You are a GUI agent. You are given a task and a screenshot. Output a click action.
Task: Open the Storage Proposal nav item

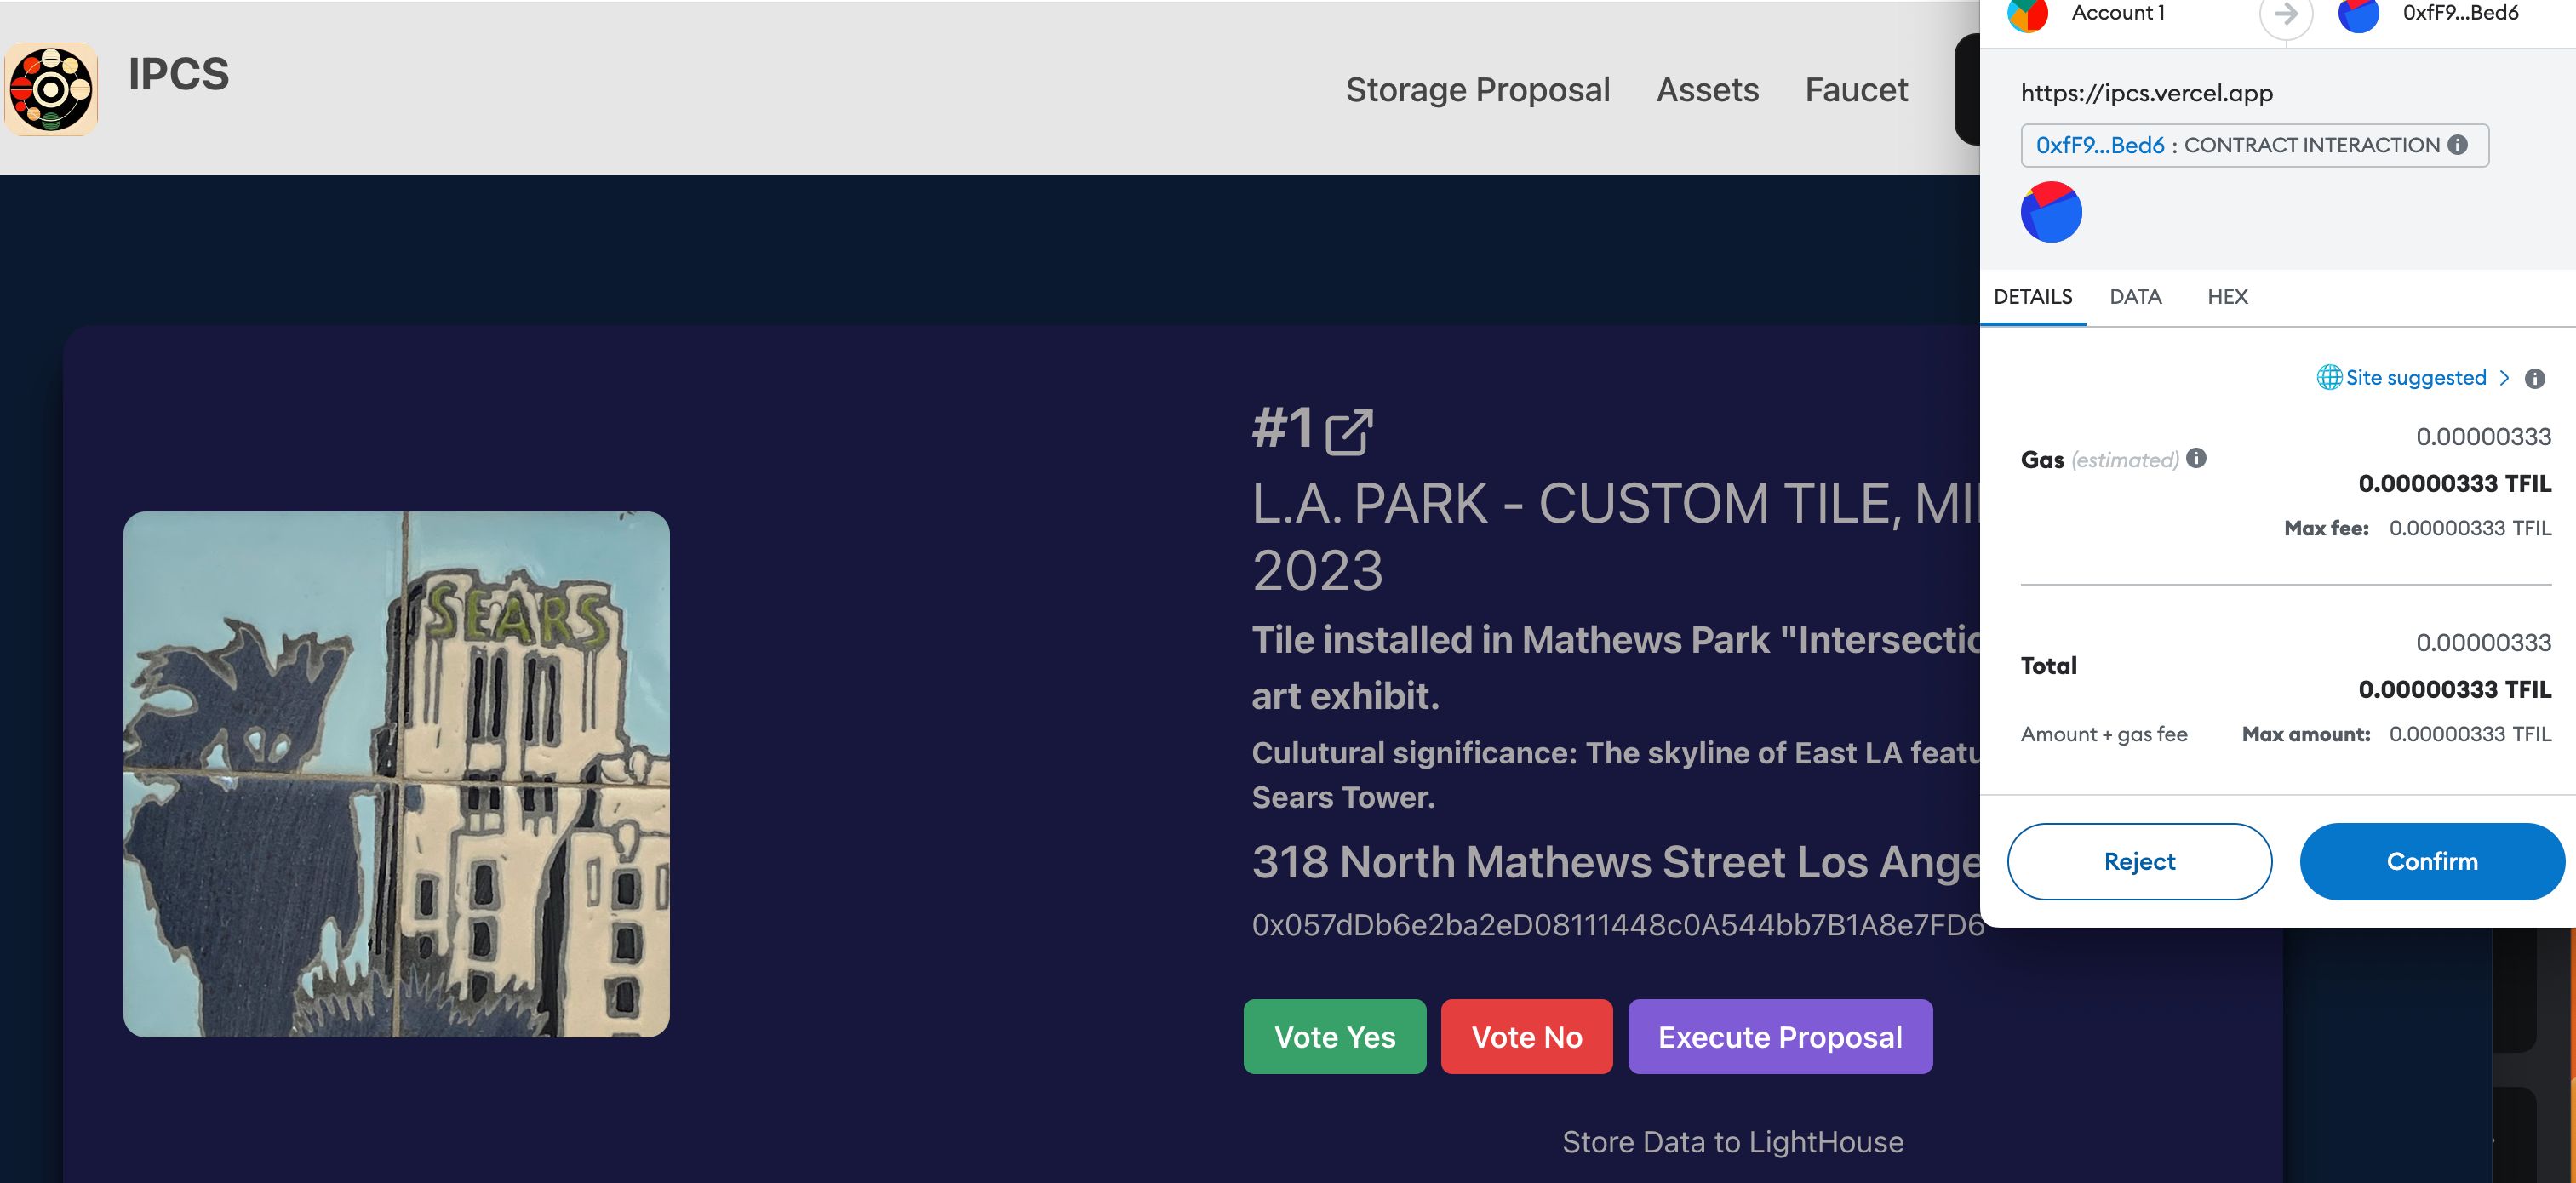coord(1478,90)
